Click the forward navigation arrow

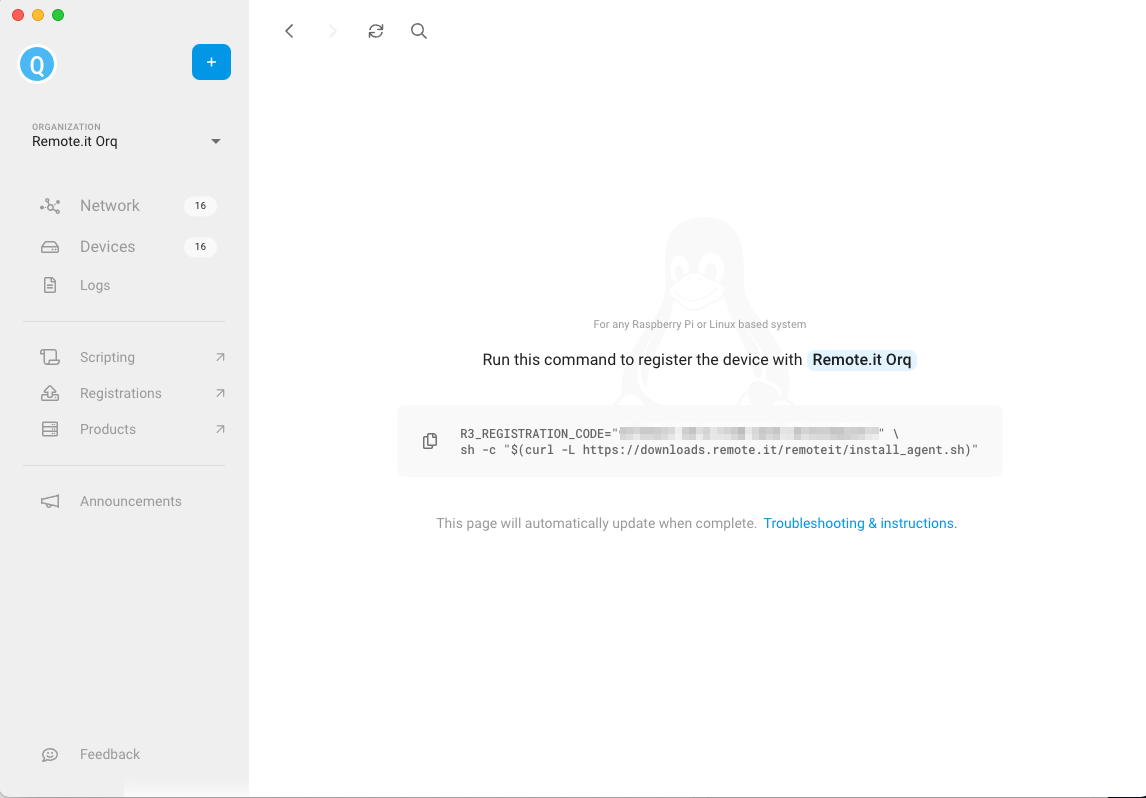point(333,31)
